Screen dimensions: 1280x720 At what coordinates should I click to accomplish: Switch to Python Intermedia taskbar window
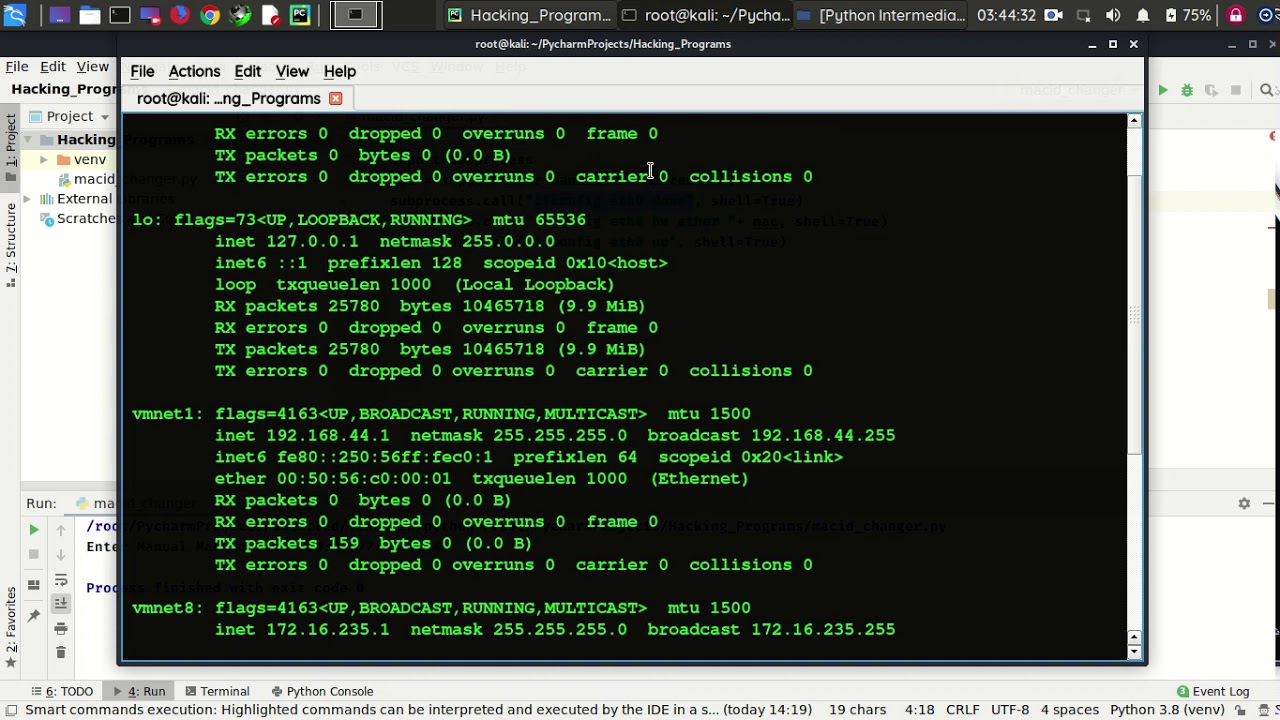click(881, 15)
